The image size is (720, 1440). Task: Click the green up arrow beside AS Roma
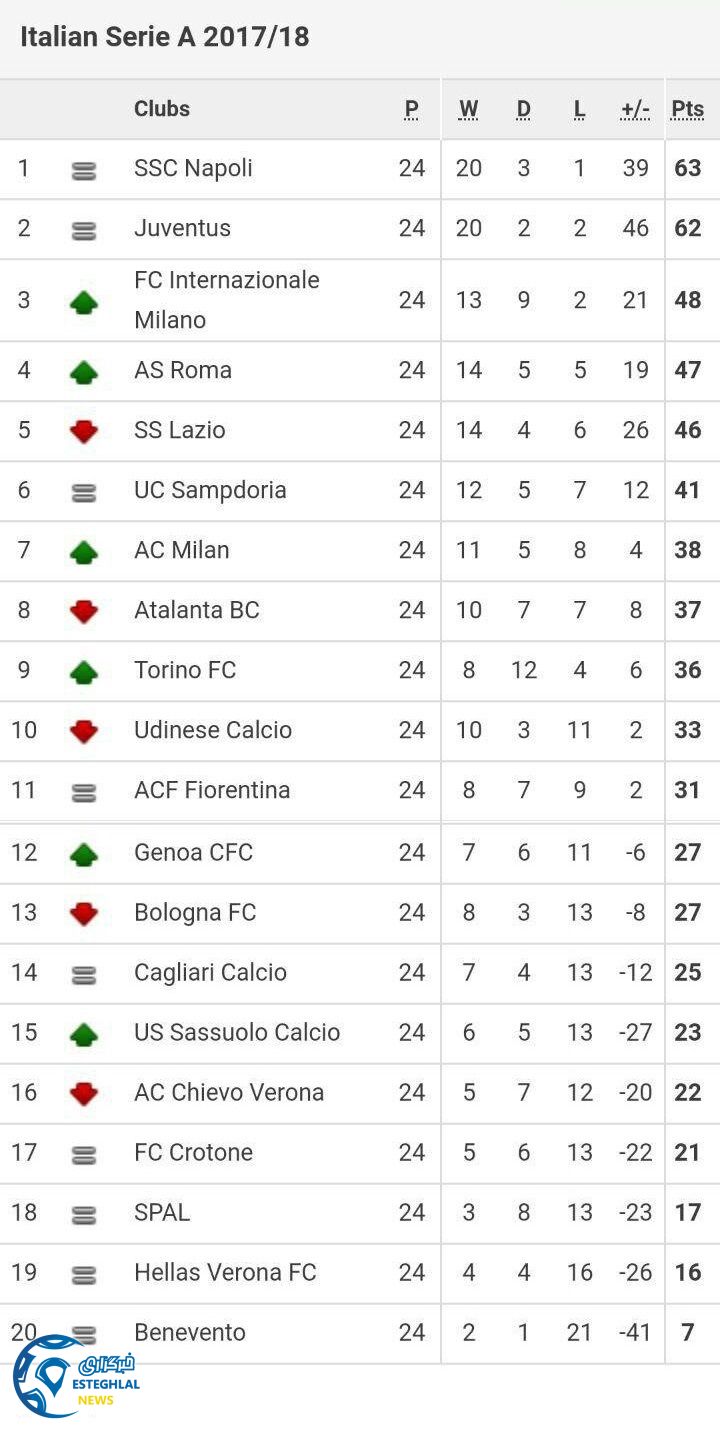(84, 372)
